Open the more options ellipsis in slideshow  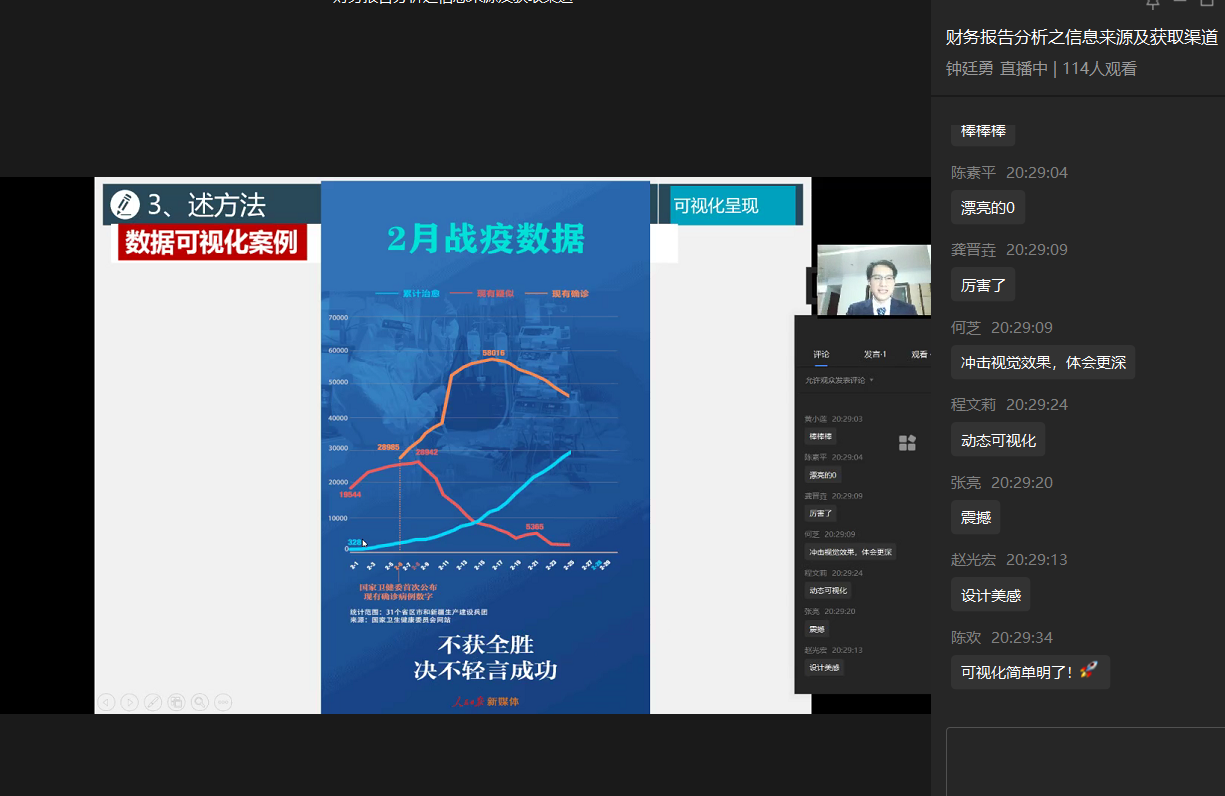pyautogui.click(x=224, y=702)
